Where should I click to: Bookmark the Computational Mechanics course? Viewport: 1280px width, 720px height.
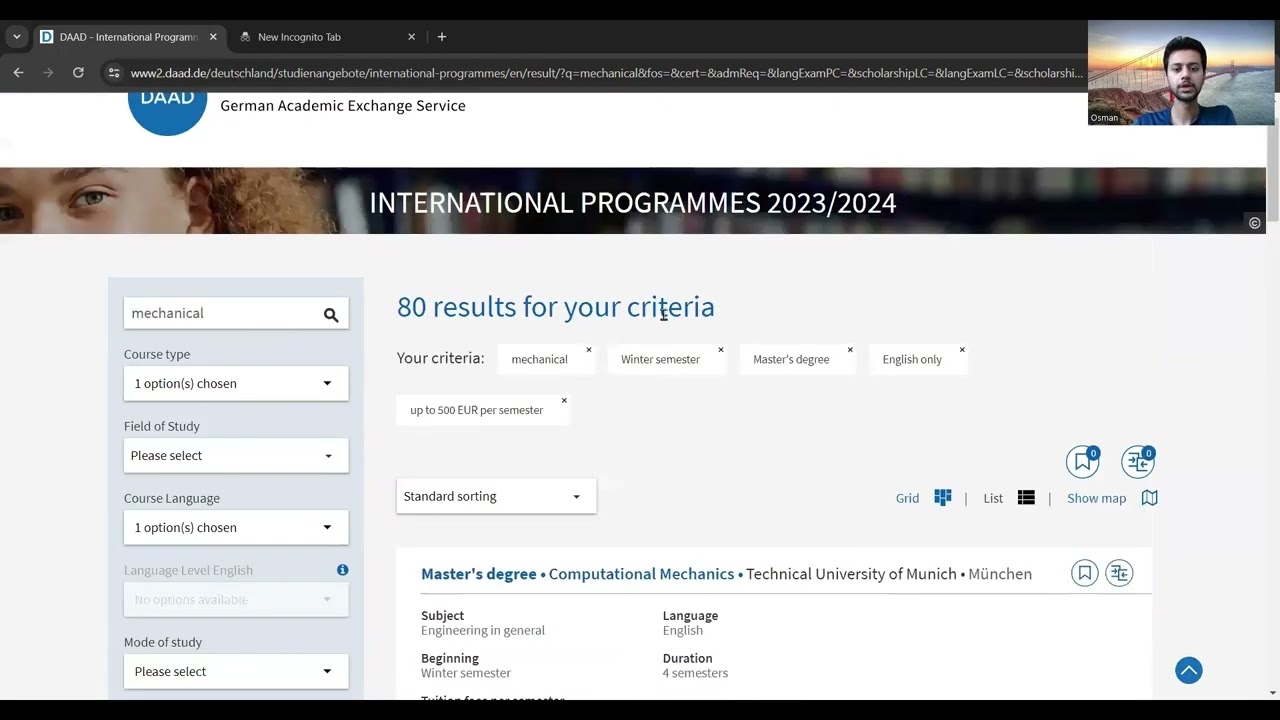point(1085,573)
